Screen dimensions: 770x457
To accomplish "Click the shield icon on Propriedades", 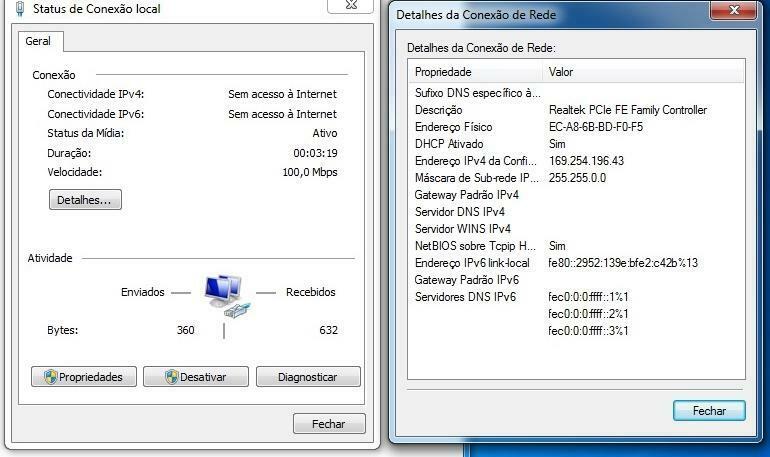I will pyautogui.click(x=50, y=377).
